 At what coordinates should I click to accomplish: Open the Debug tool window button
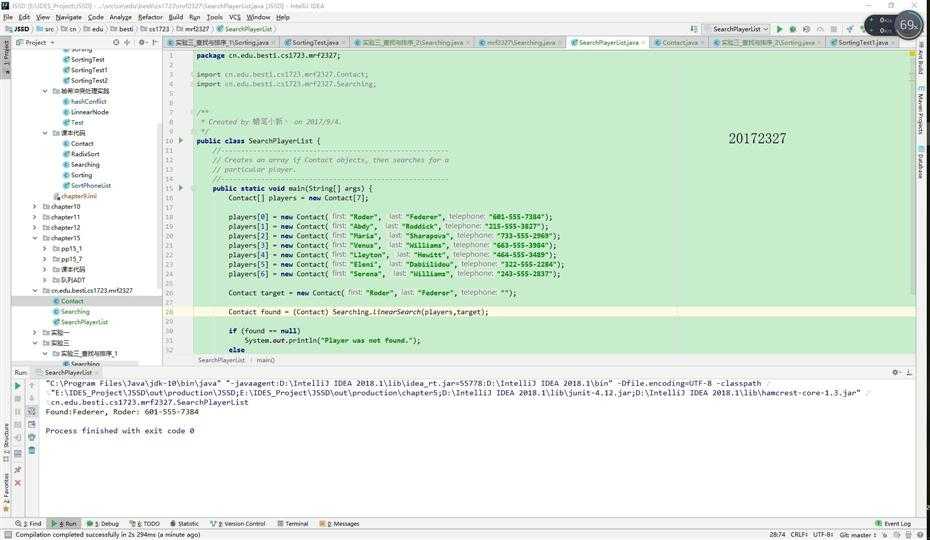point(103,523)
